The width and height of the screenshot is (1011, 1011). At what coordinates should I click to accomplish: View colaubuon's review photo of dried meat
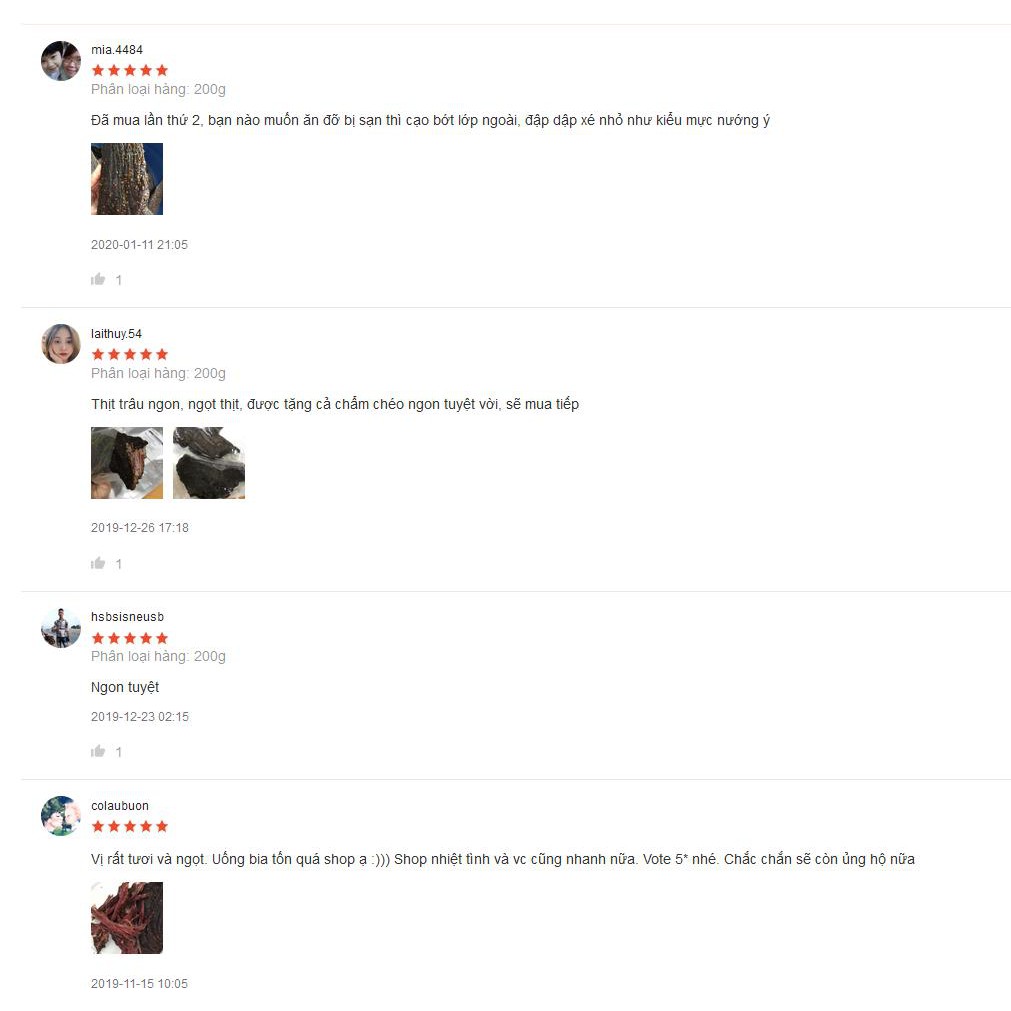[127, 918]
